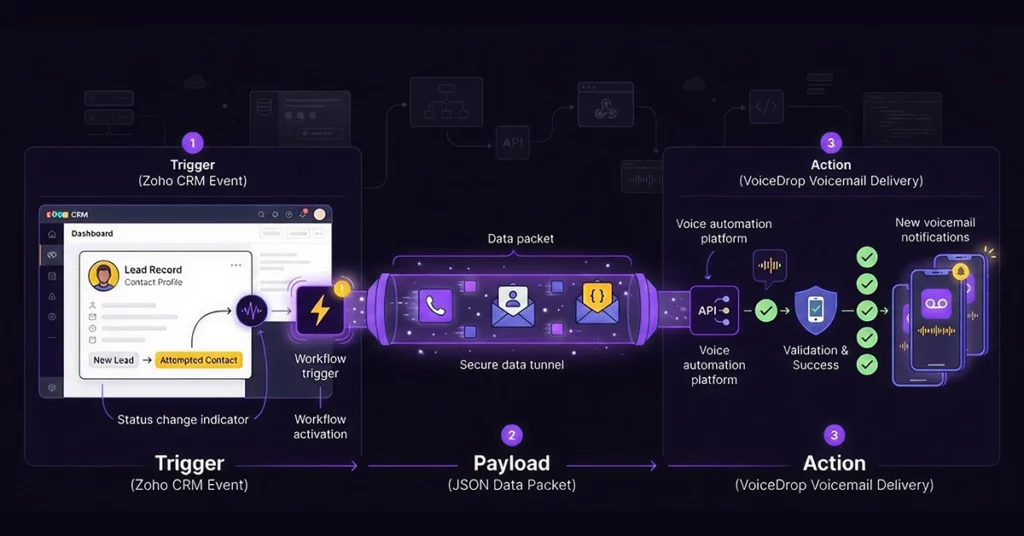Screen dimensions: 1024x536
Task: Click the 'Lead Record' title
Action: 153,270
